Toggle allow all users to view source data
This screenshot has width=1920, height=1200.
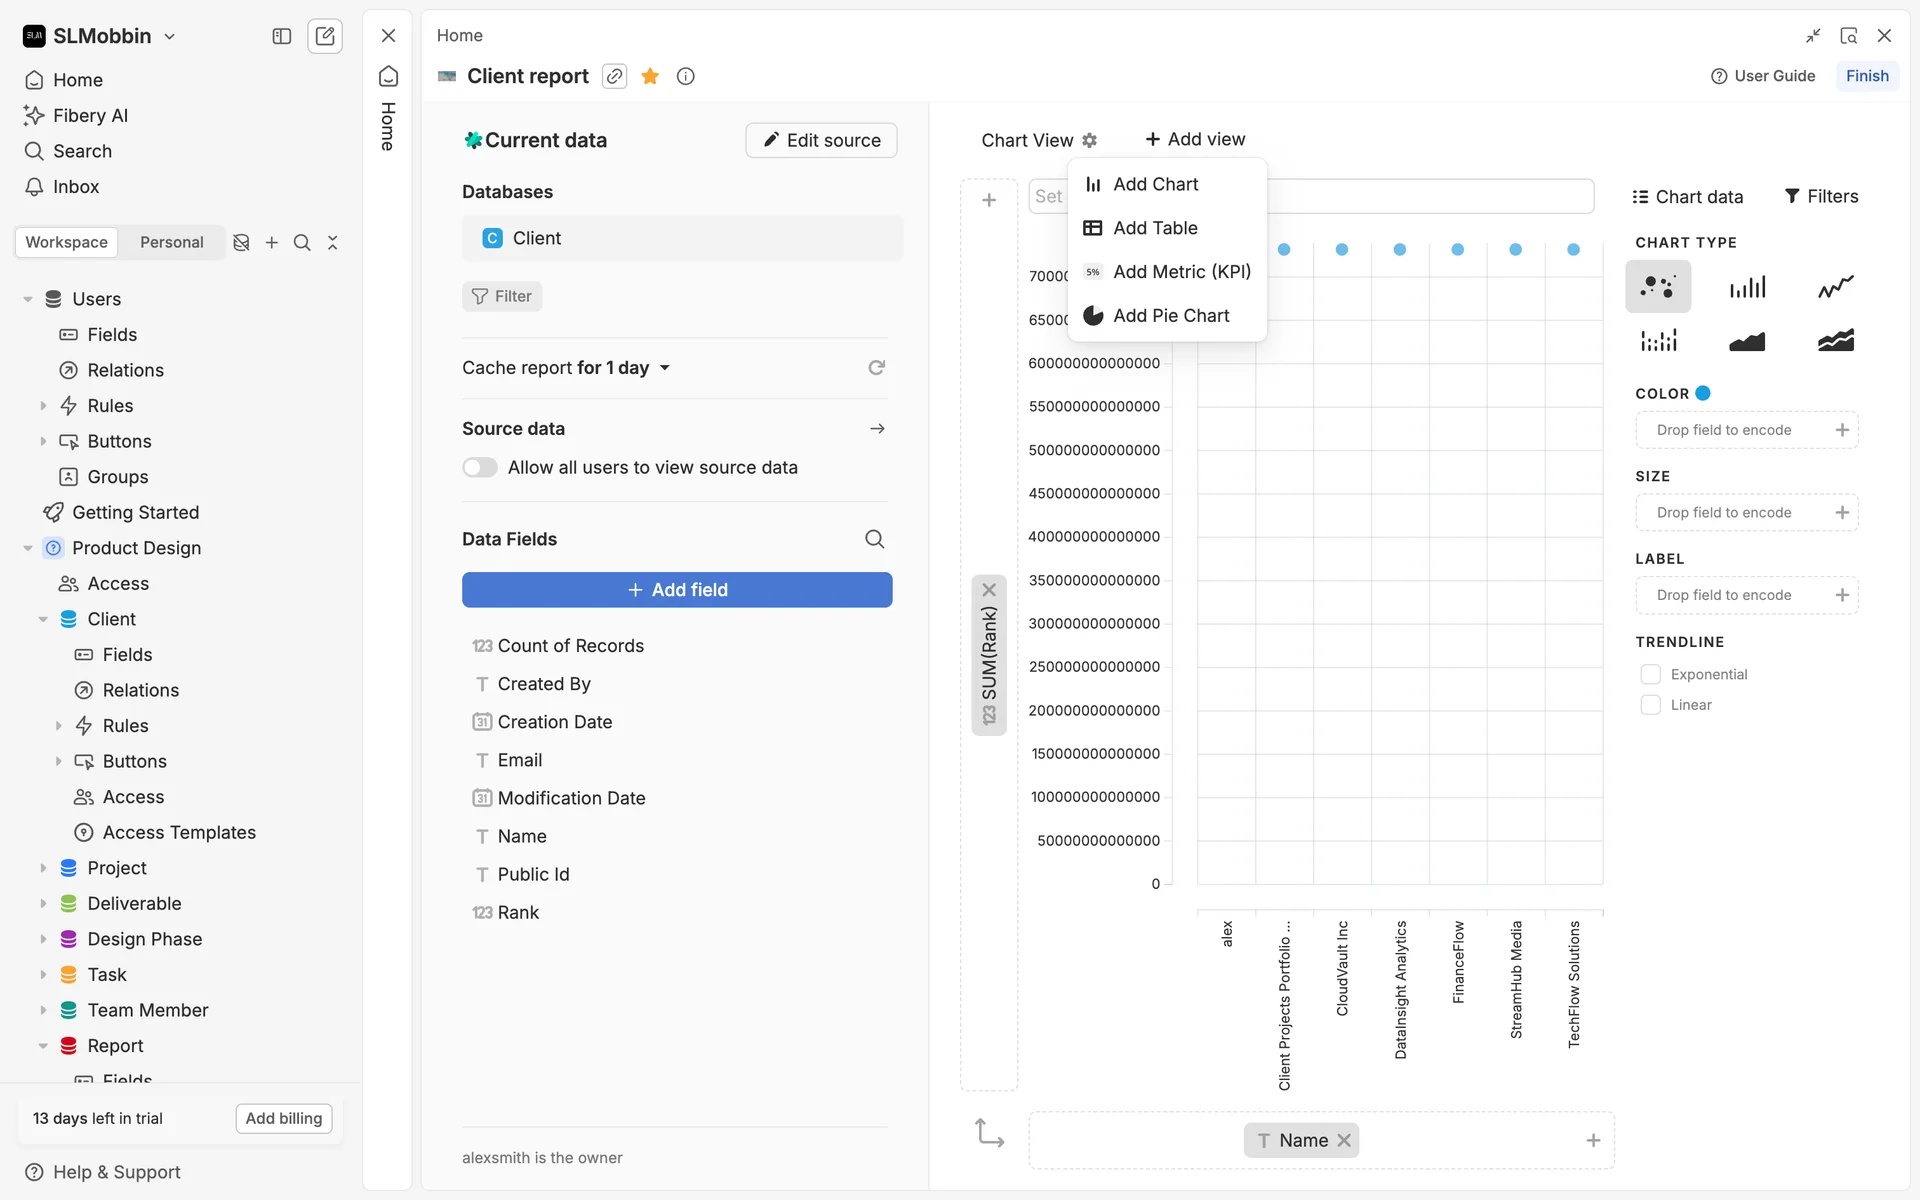pyautogui.click(x=480, y=468)
